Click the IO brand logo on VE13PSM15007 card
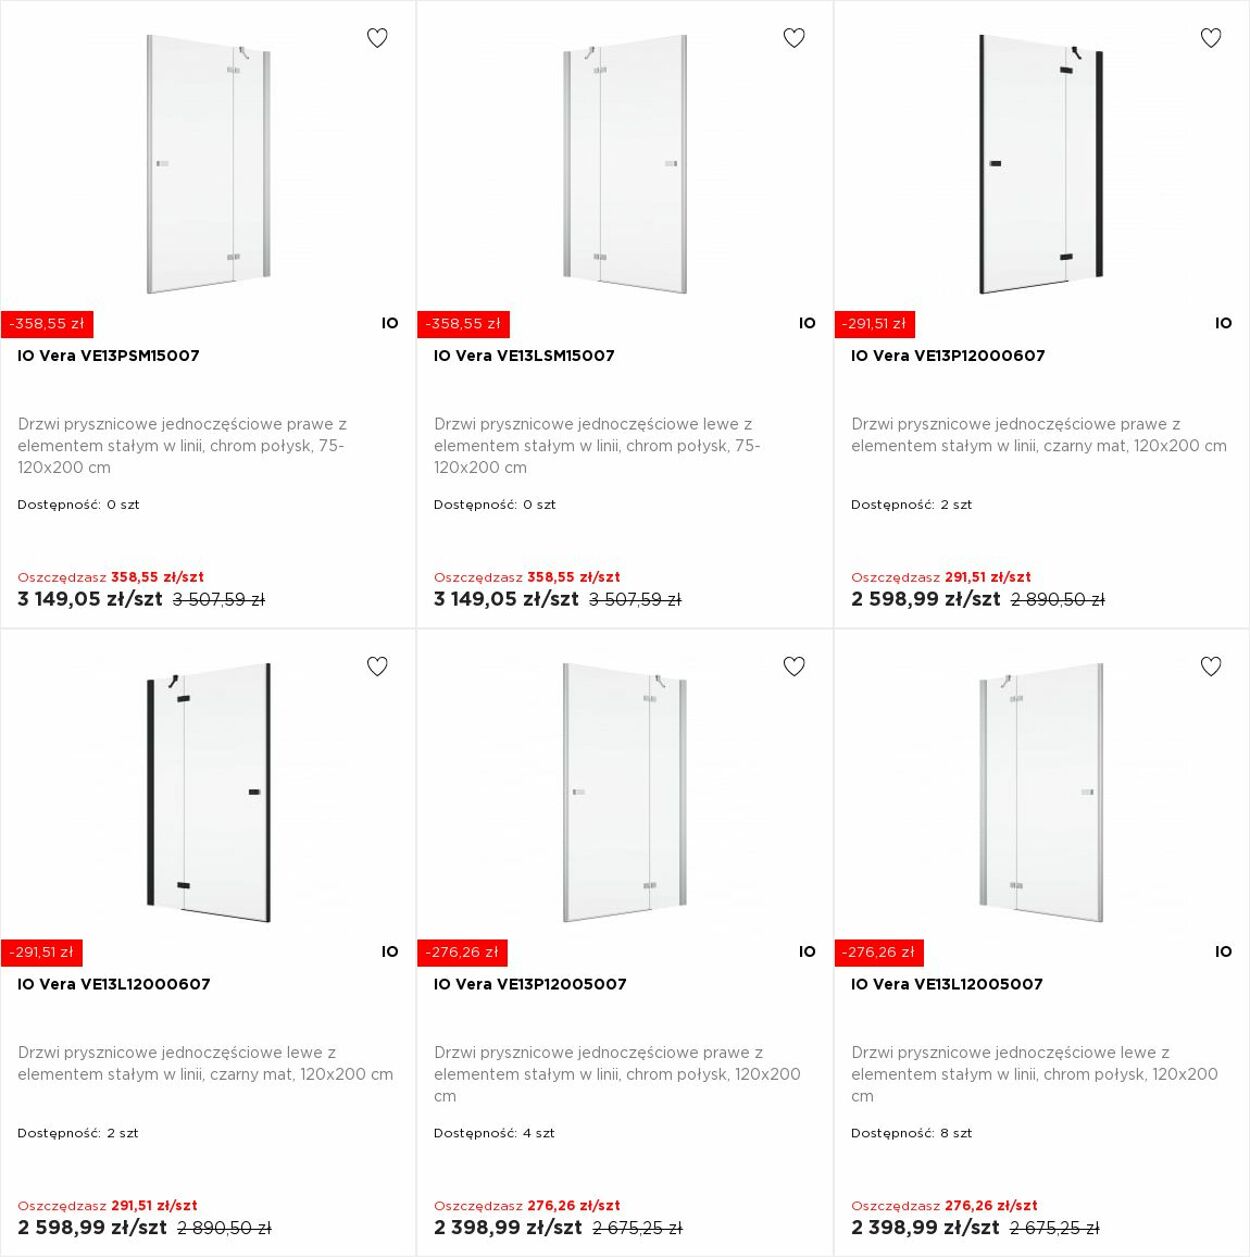Viewport: 1250px width, 1257px height. [390, 323]
